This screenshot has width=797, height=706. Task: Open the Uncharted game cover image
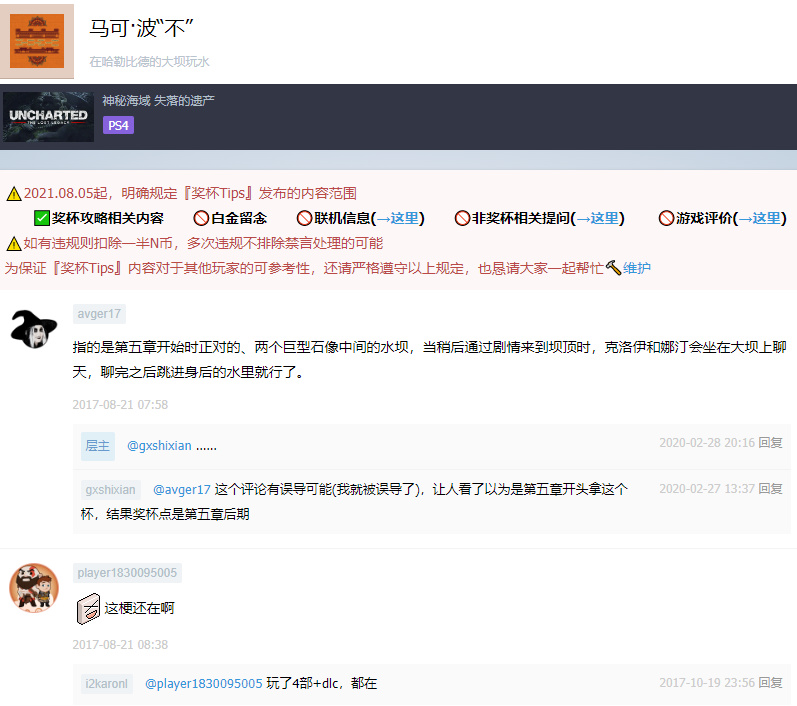coord(48,117)
